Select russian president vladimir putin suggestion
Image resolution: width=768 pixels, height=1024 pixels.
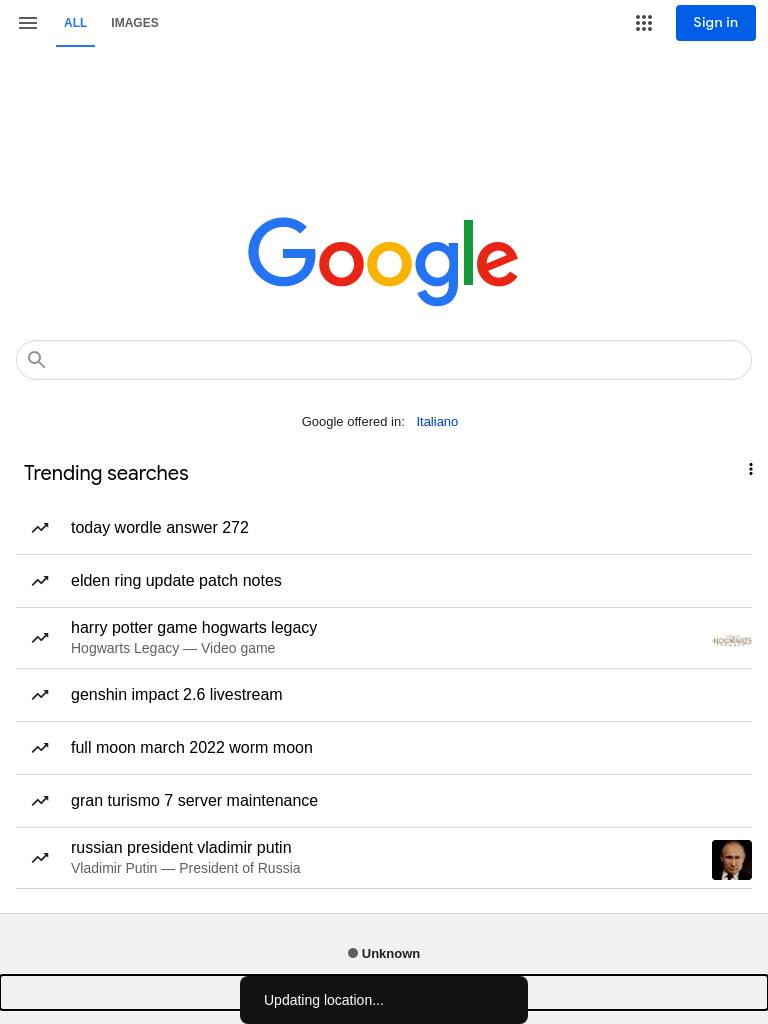(x=384, y=858)
